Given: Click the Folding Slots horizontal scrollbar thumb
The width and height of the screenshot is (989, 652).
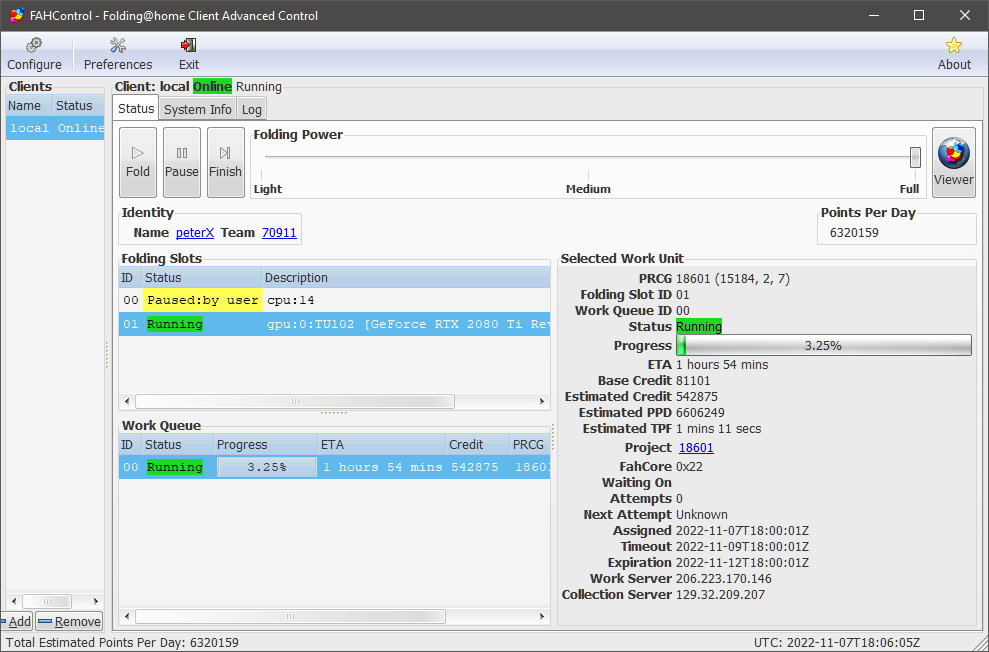Looking at the screenshot, I should pyautogui.click(x=295, y=402).
